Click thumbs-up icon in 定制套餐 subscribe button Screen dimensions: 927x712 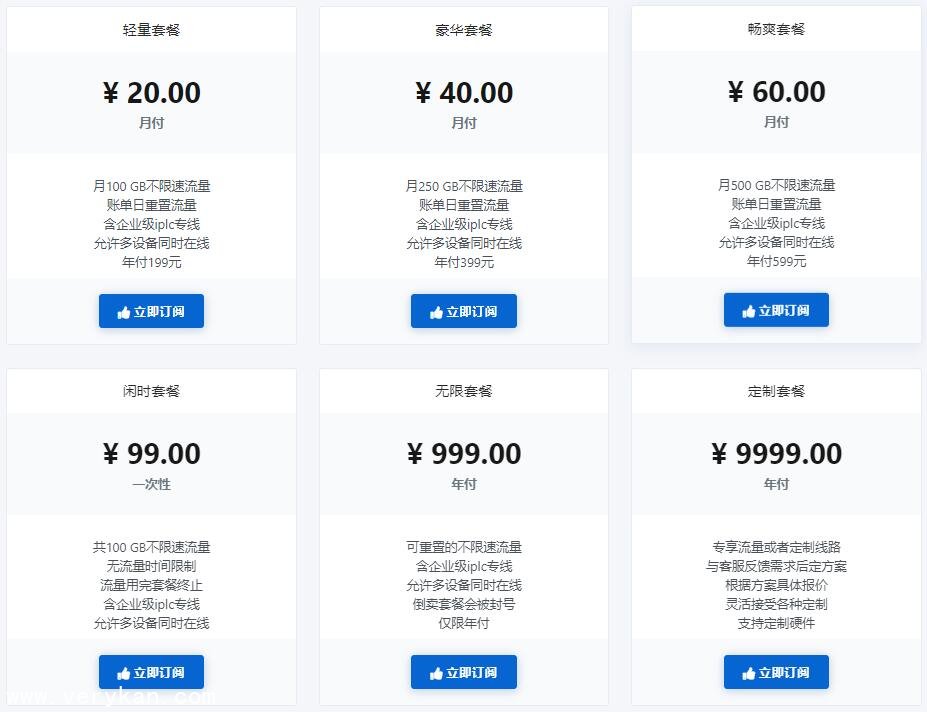(x=749, y=674)
